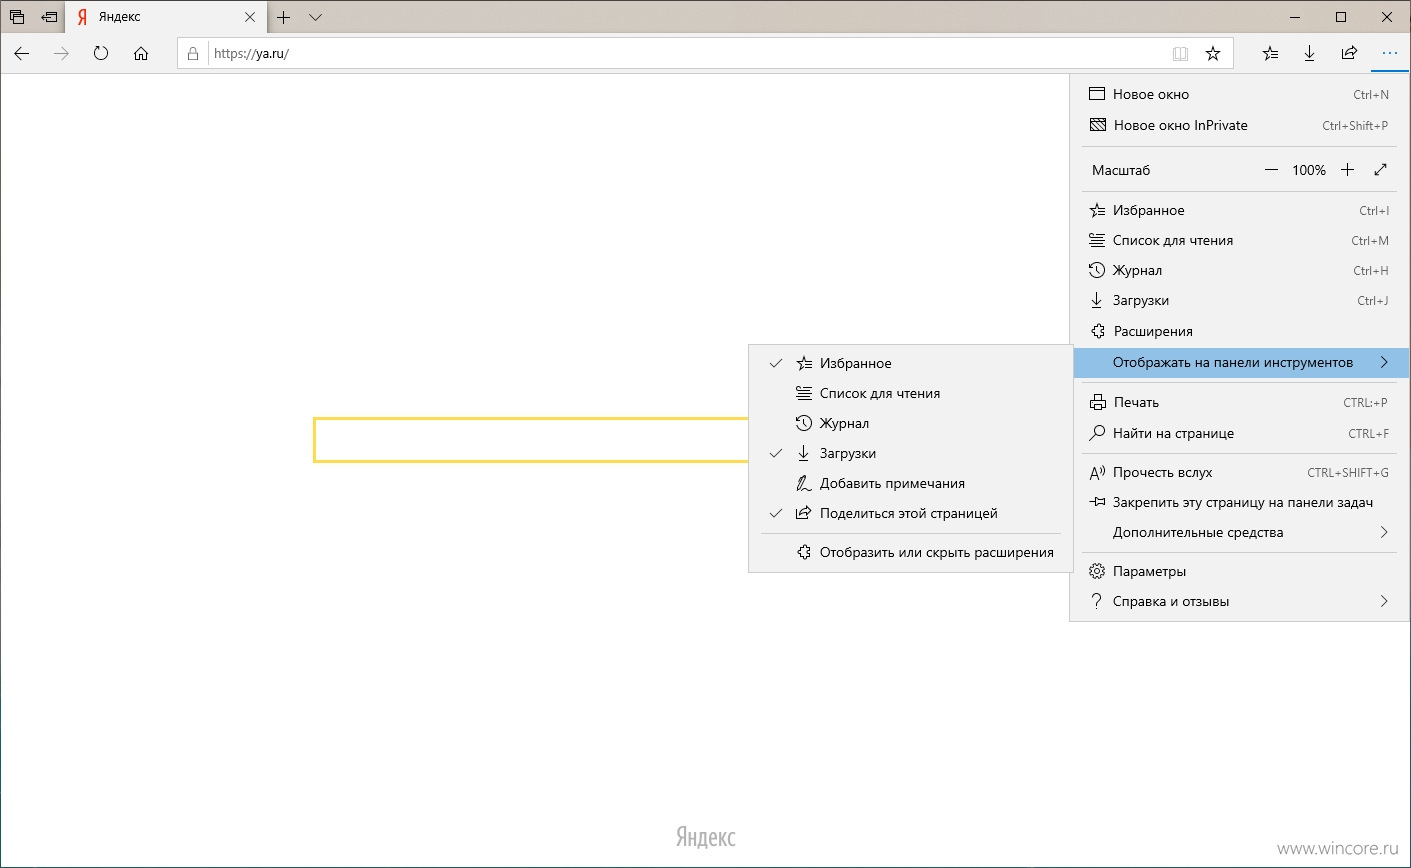This screenshot has width=1411, height=868.
Task: Expand Отображать на панели инструментов submenu
Action: (x=1240, y=362)
